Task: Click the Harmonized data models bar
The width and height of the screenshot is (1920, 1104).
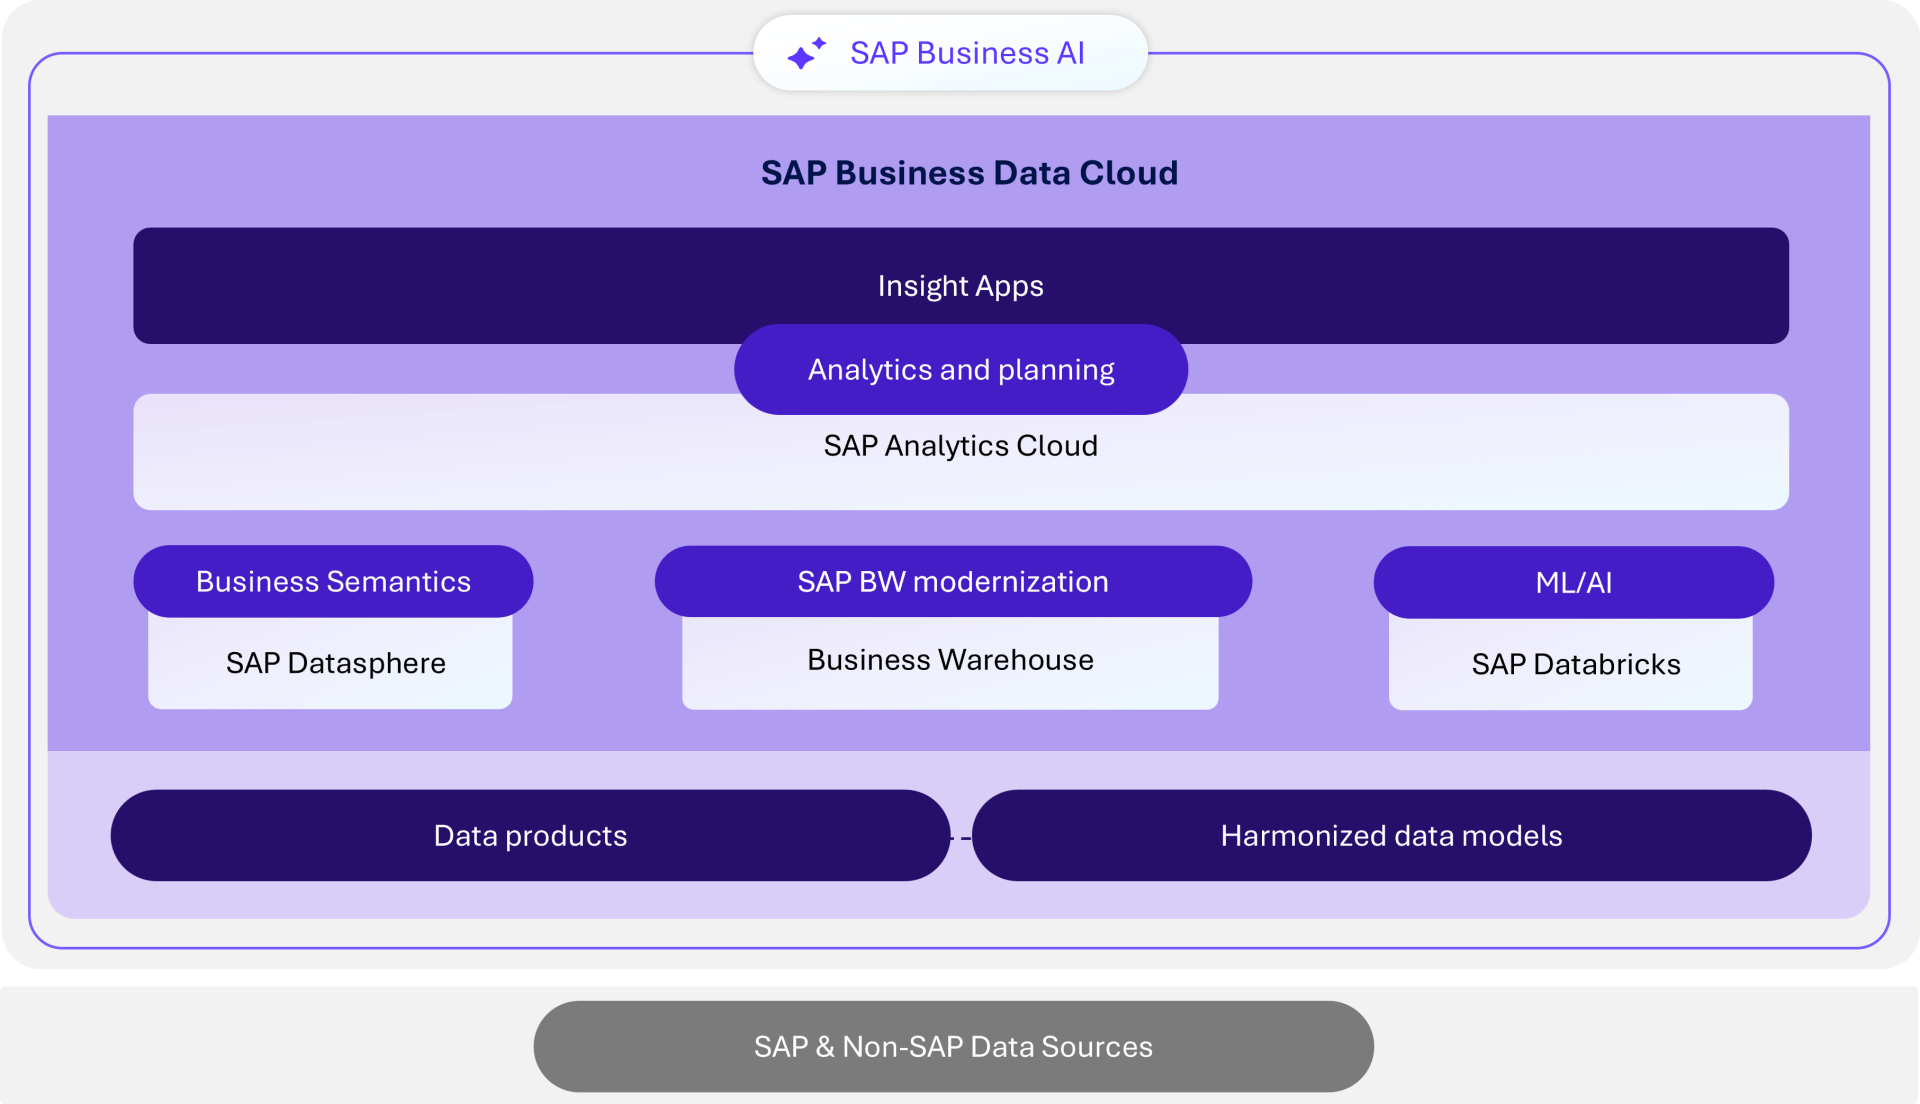Action: pyautogui.click(x=1391, y=835)
